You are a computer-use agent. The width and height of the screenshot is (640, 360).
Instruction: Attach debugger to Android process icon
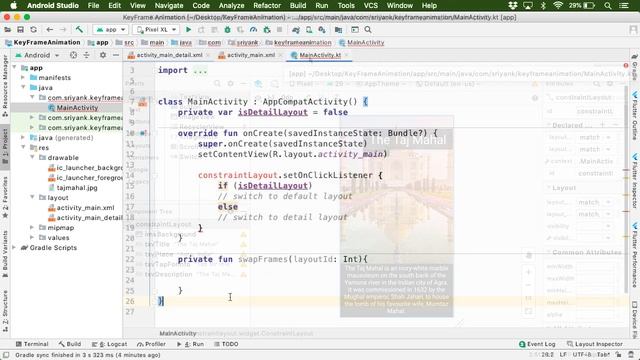coord(267,30)
